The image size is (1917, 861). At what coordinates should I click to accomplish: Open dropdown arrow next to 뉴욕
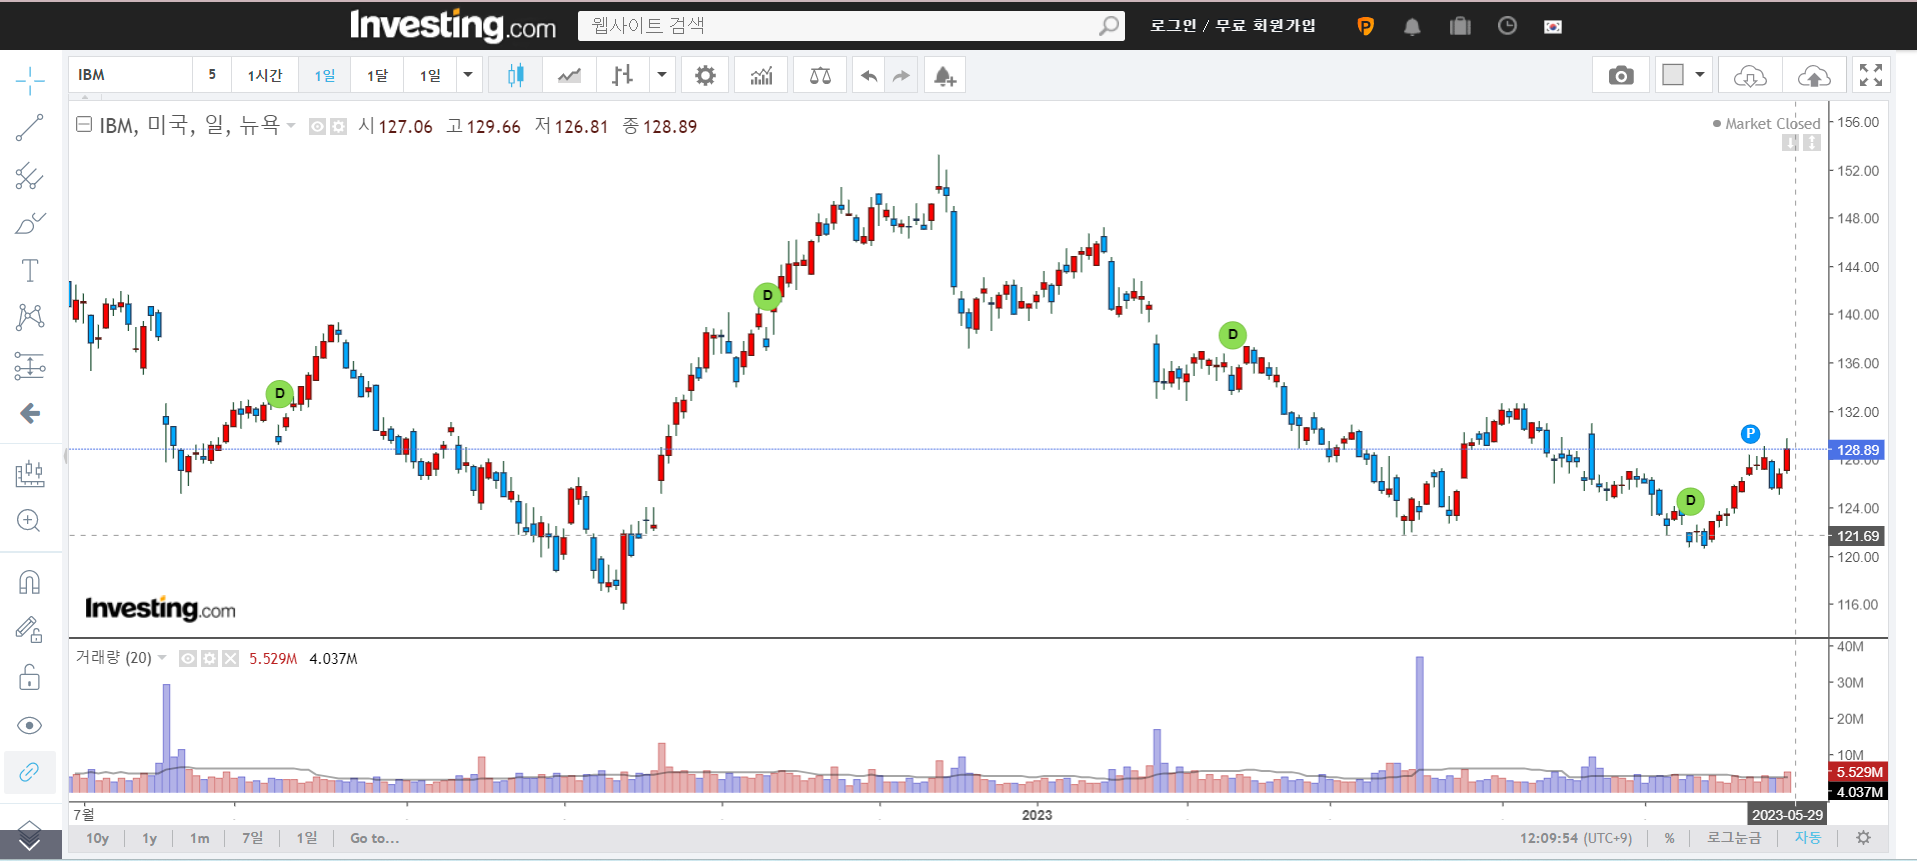coord(291,126)
